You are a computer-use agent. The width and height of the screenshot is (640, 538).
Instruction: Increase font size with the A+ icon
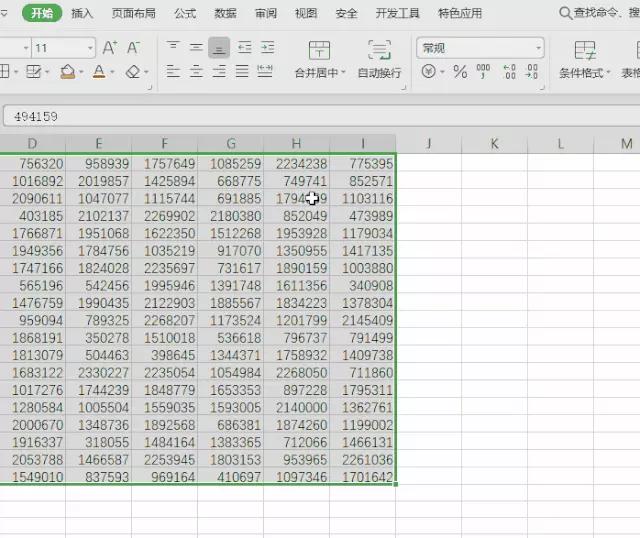pyautogui.click(x=110, y=48)
